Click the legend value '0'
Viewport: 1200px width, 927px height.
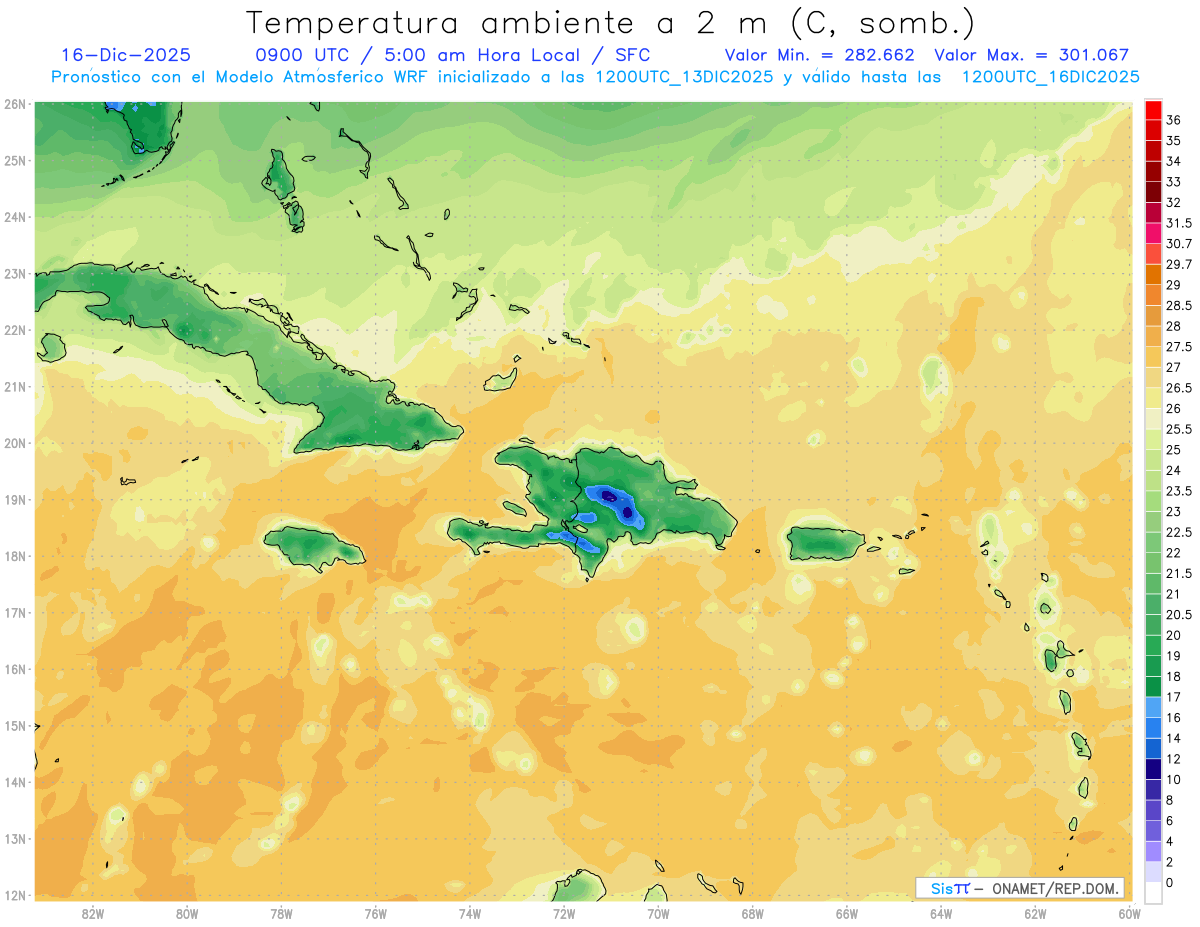coord(1171,882)
